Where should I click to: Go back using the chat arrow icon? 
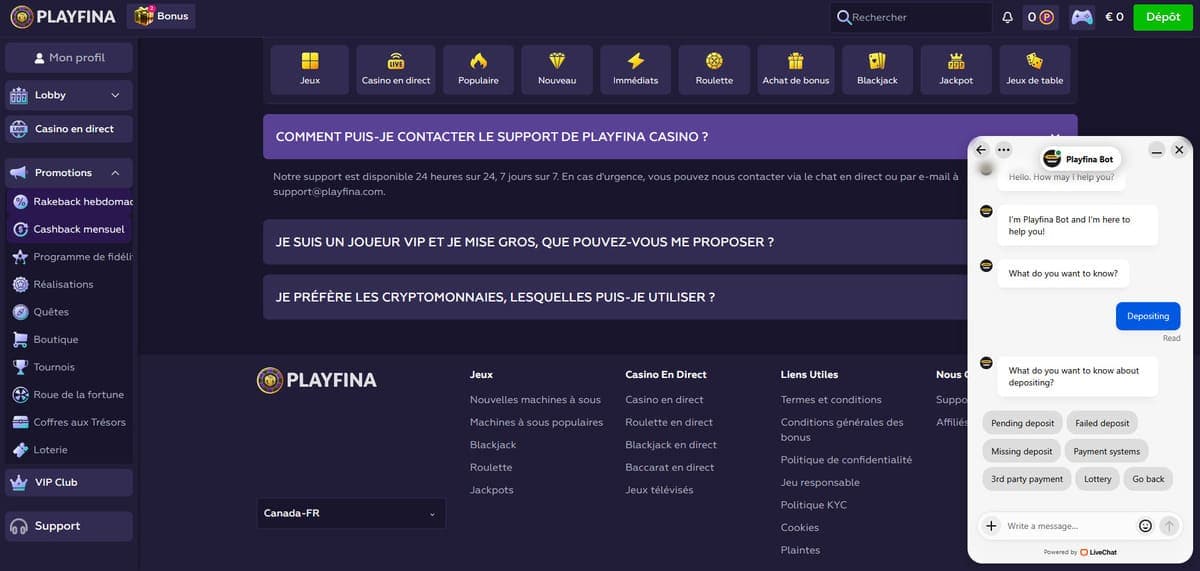(981, 150)
